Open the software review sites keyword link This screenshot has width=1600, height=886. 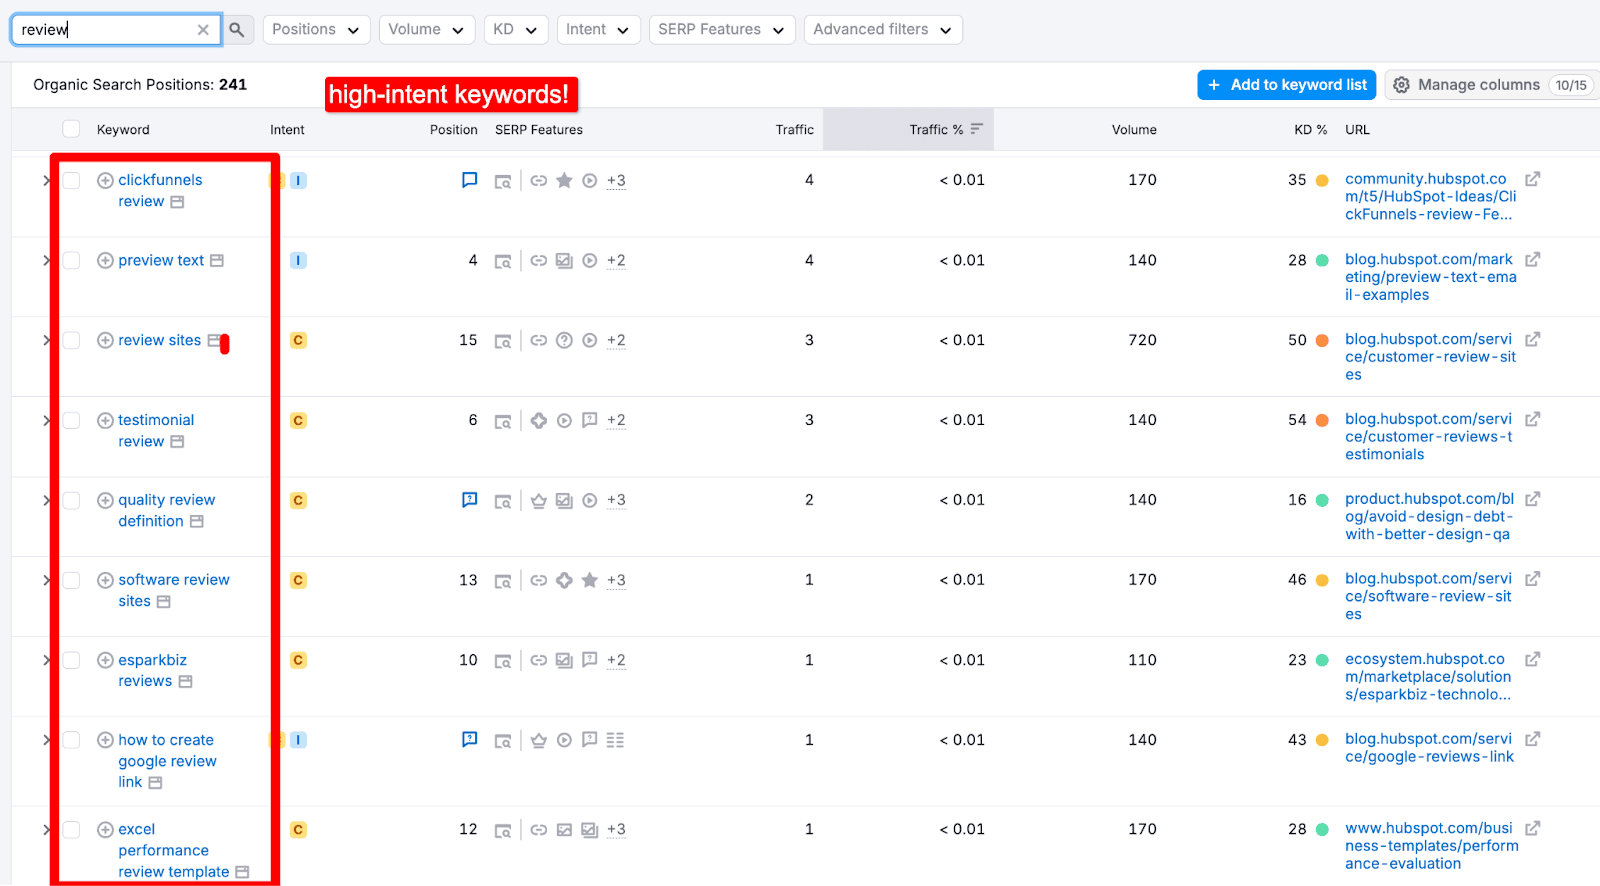(173, 591)
